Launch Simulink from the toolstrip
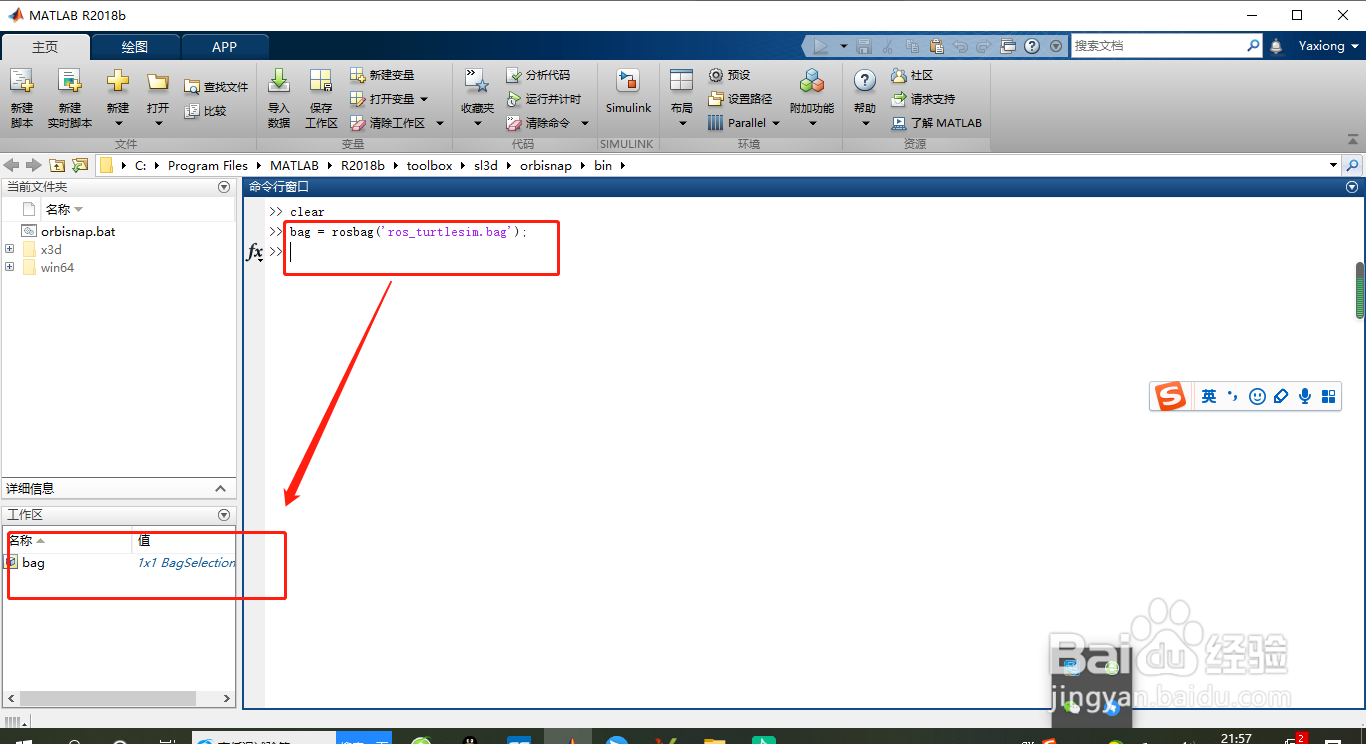The image size is (1366, 744). coord(628,92)
